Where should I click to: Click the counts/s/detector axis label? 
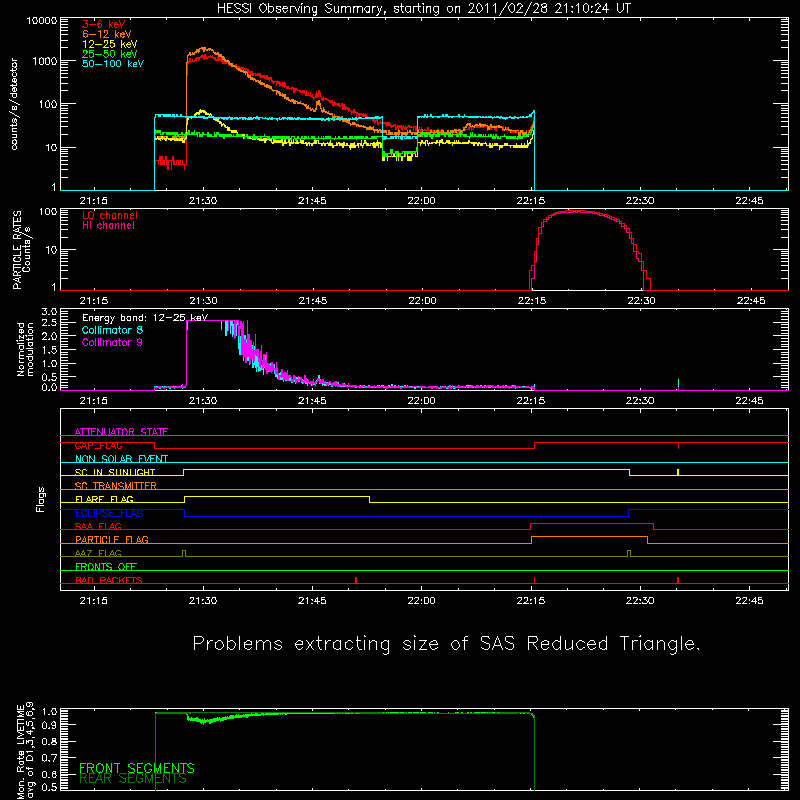[x=14, y=104]
